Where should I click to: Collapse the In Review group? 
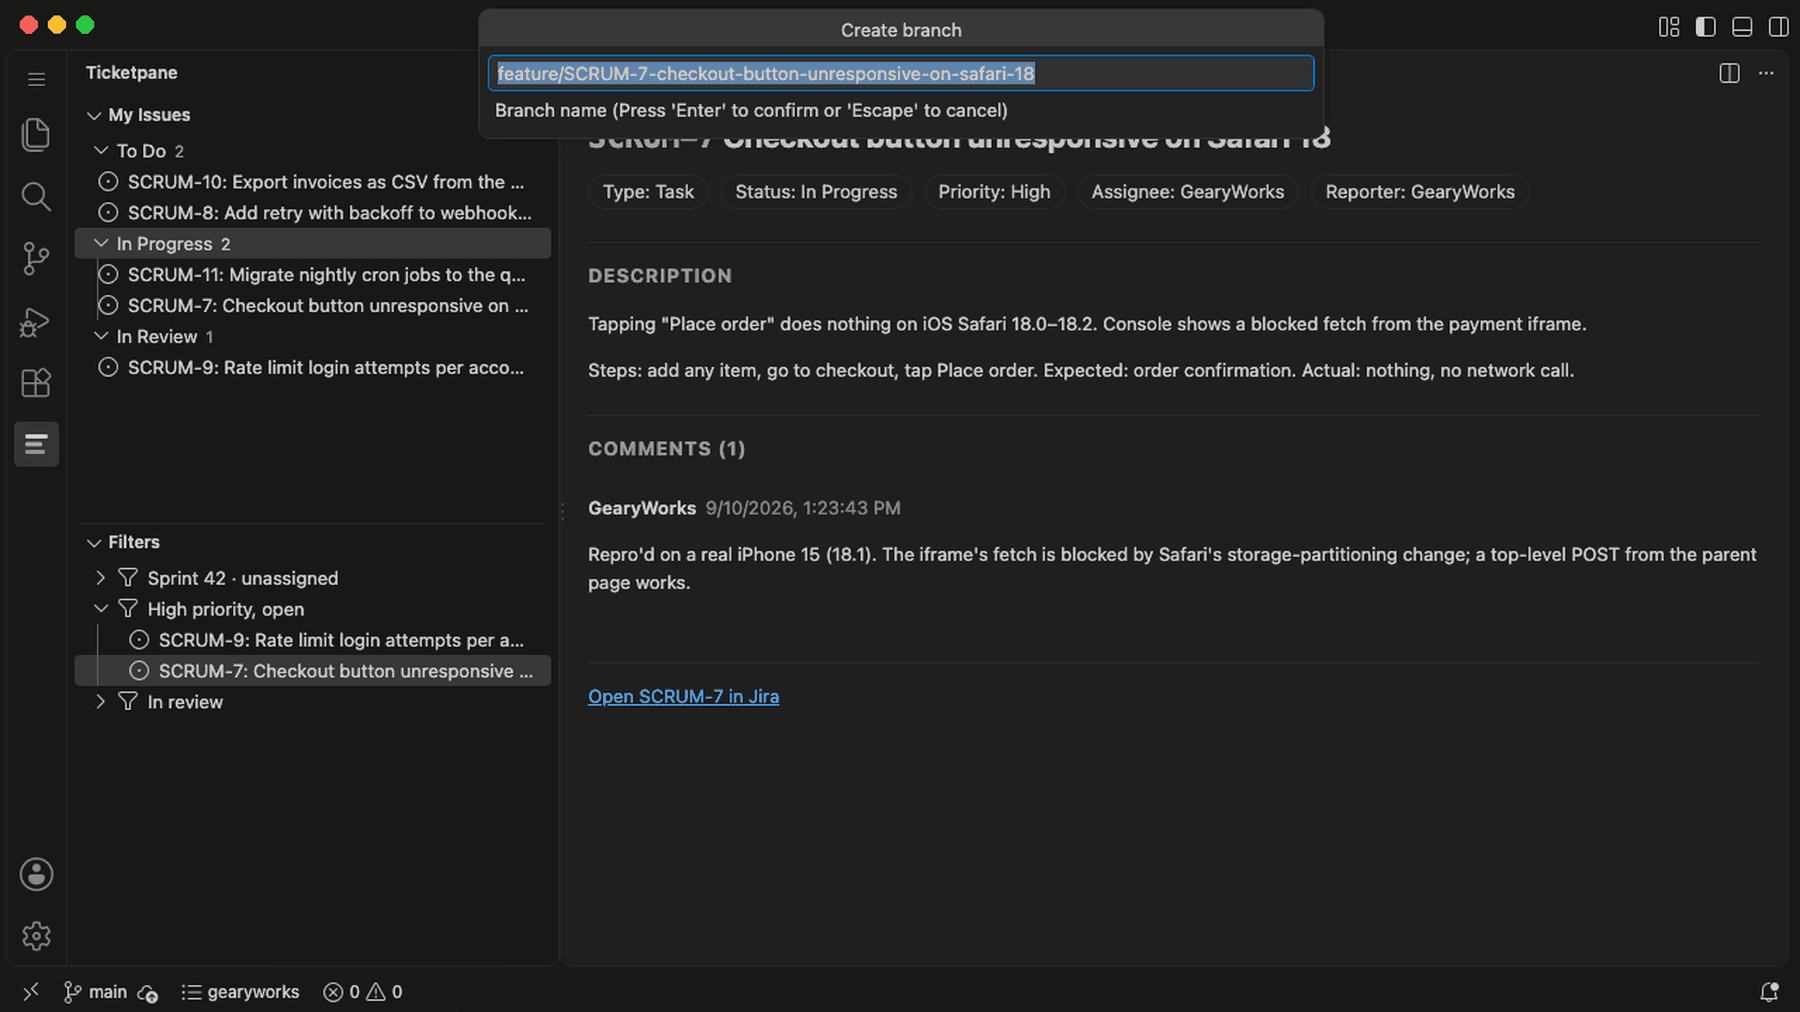point(101,336)
